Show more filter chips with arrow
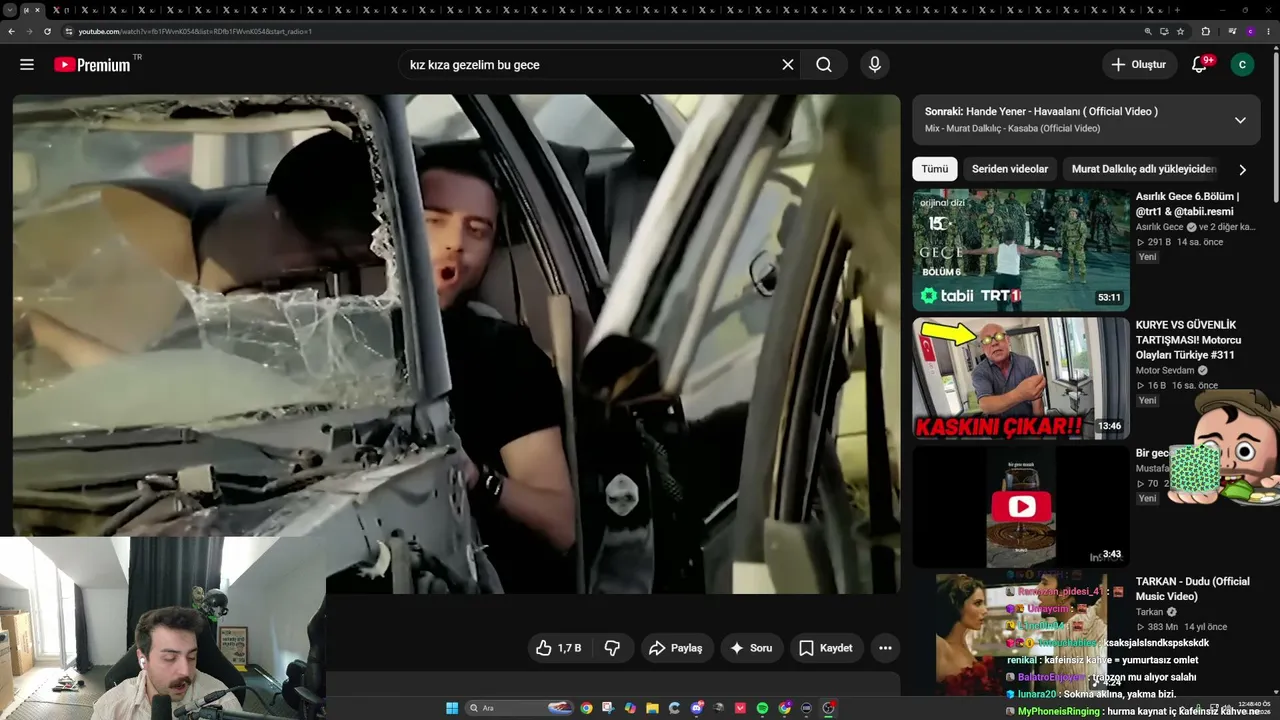Viewport: 1280px width, 720px height. click(1242, 169)
